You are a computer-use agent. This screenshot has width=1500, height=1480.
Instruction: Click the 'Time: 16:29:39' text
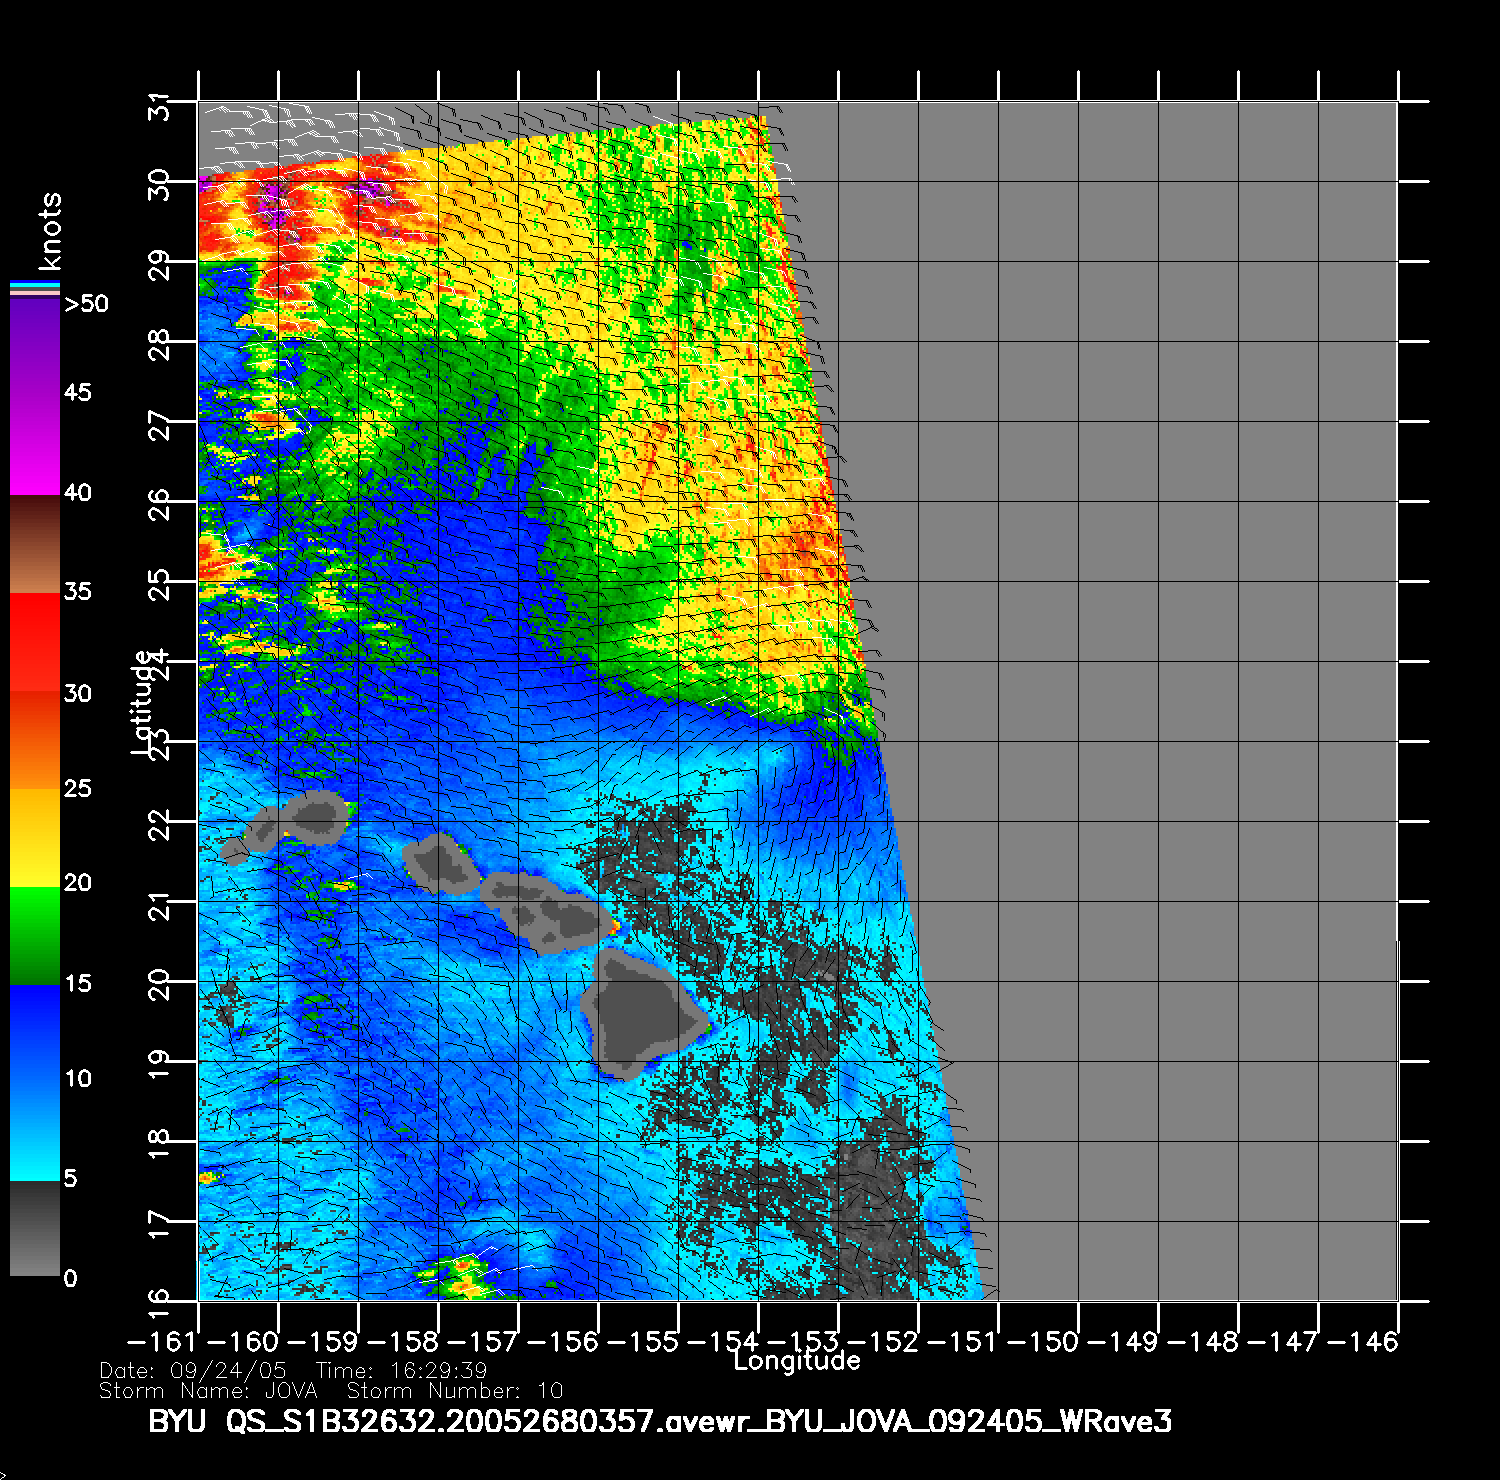pos(401,1370)
